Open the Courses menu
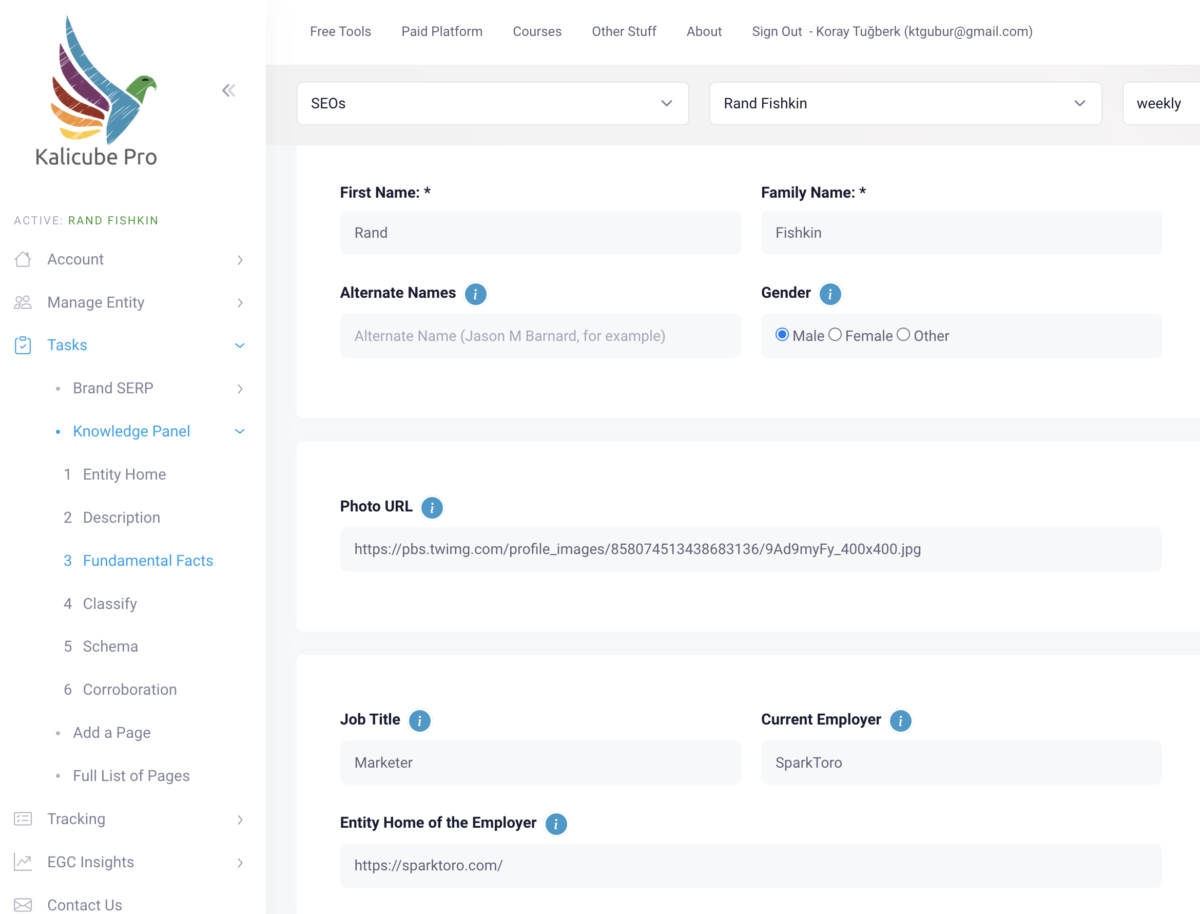This screenshot has width=1200, height=914. click(x=537, y=31)
